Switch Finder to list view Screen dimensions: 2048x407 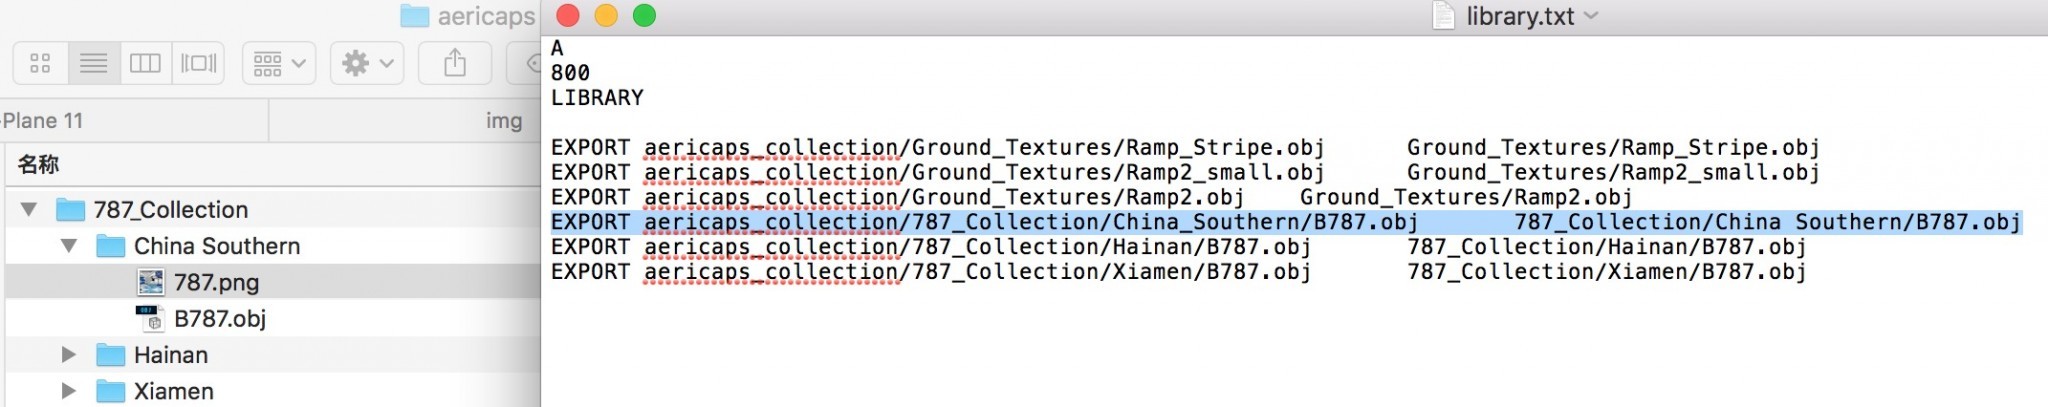tap(94, 64)
